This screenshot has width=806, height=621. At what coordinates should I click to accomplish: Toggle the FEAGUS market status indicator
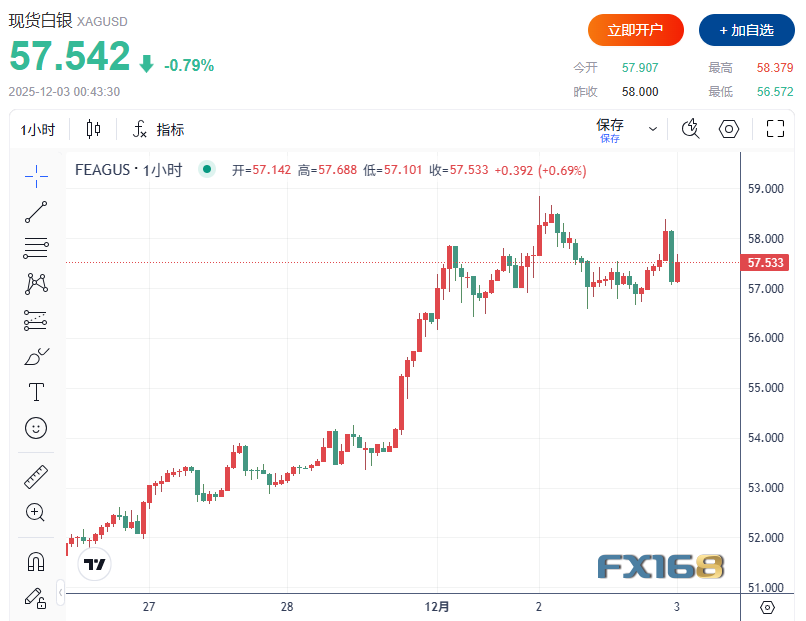[207, 170]
